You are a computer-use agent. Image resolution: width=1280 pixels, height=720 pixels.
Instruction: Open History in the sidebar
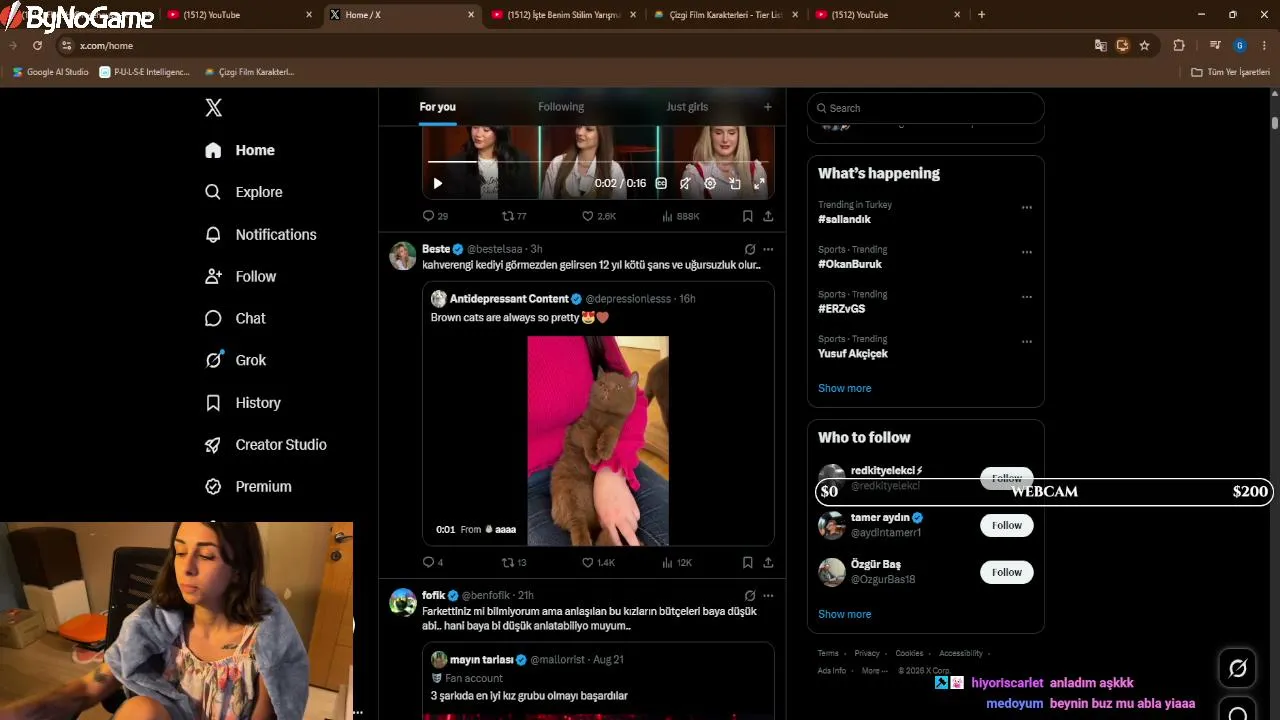(243, 402)
